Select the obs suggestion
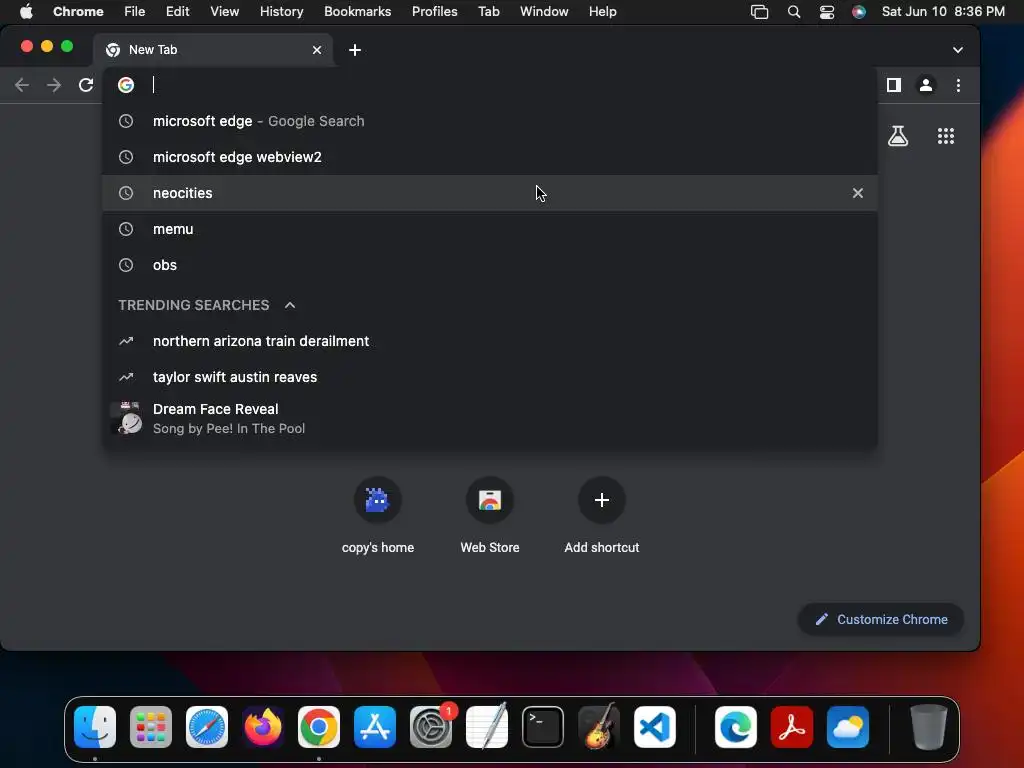Viewport: 1024px width, 768px height. [x=490, y=264]
